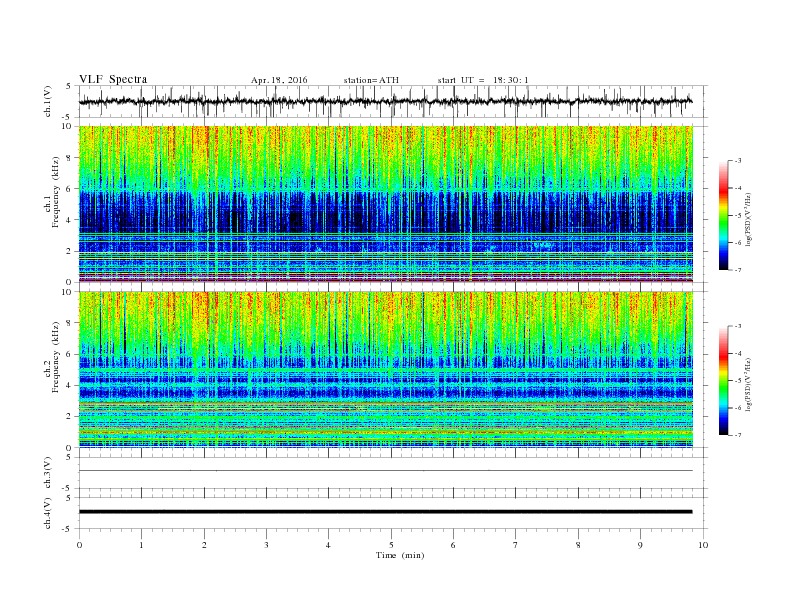Click the ch.1 log(PSD) colorbar label

point(748,220)
